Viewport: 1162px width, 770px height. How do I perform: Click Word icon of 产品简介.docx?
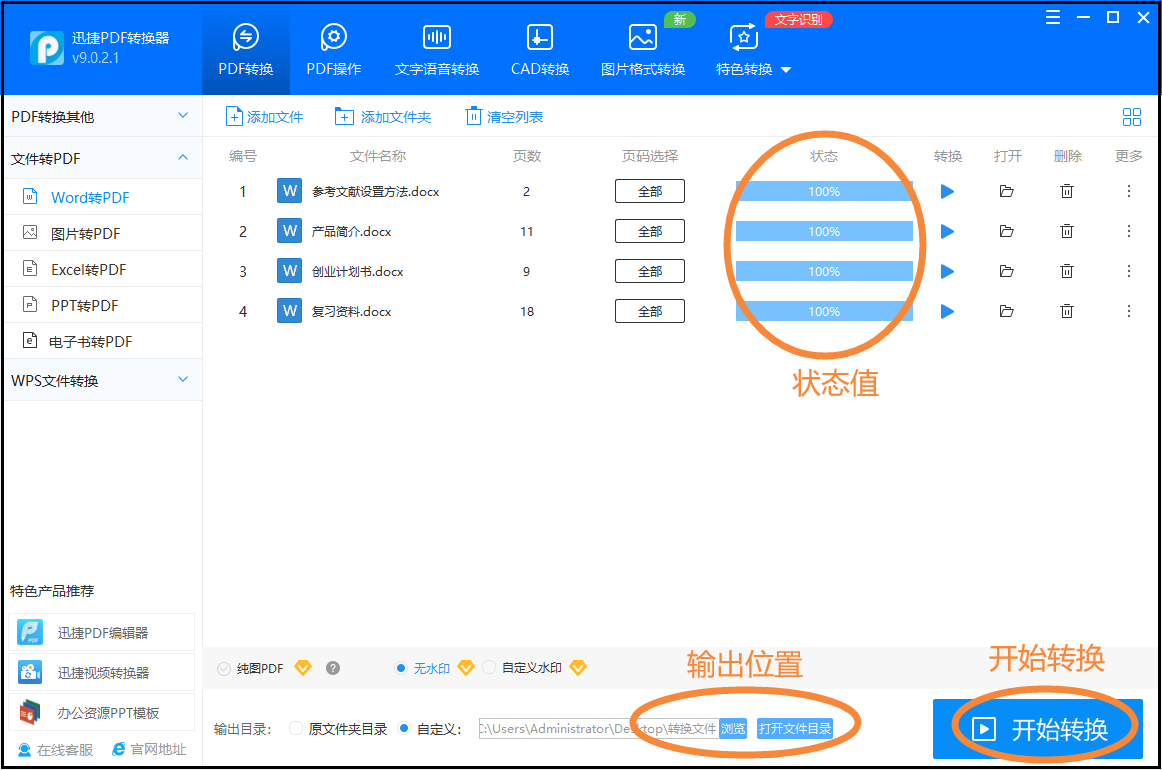coord(289,231)
